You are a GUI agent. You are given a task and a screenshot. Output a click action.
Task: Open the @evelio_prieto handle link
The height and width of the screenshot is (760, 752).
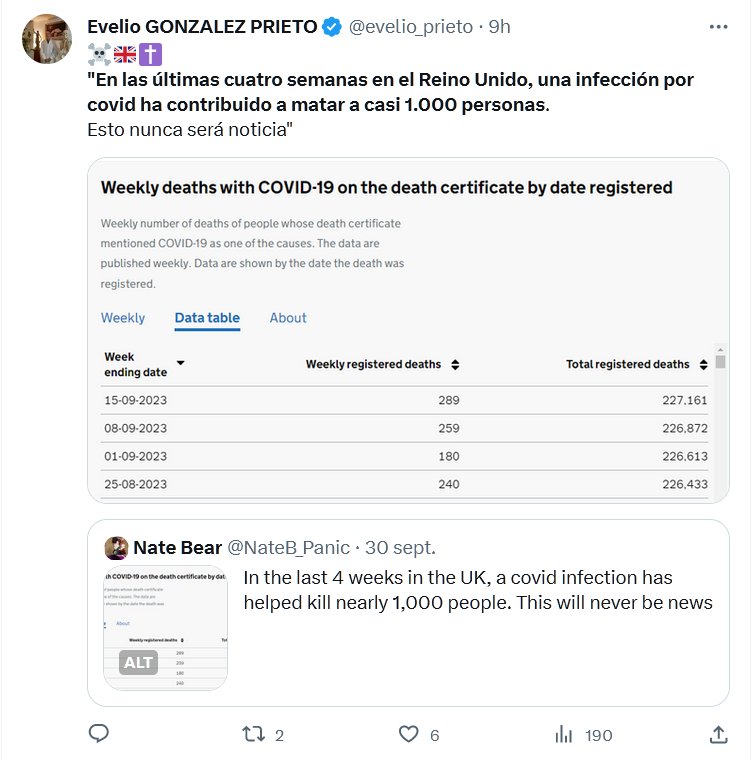tap(410, 27)
